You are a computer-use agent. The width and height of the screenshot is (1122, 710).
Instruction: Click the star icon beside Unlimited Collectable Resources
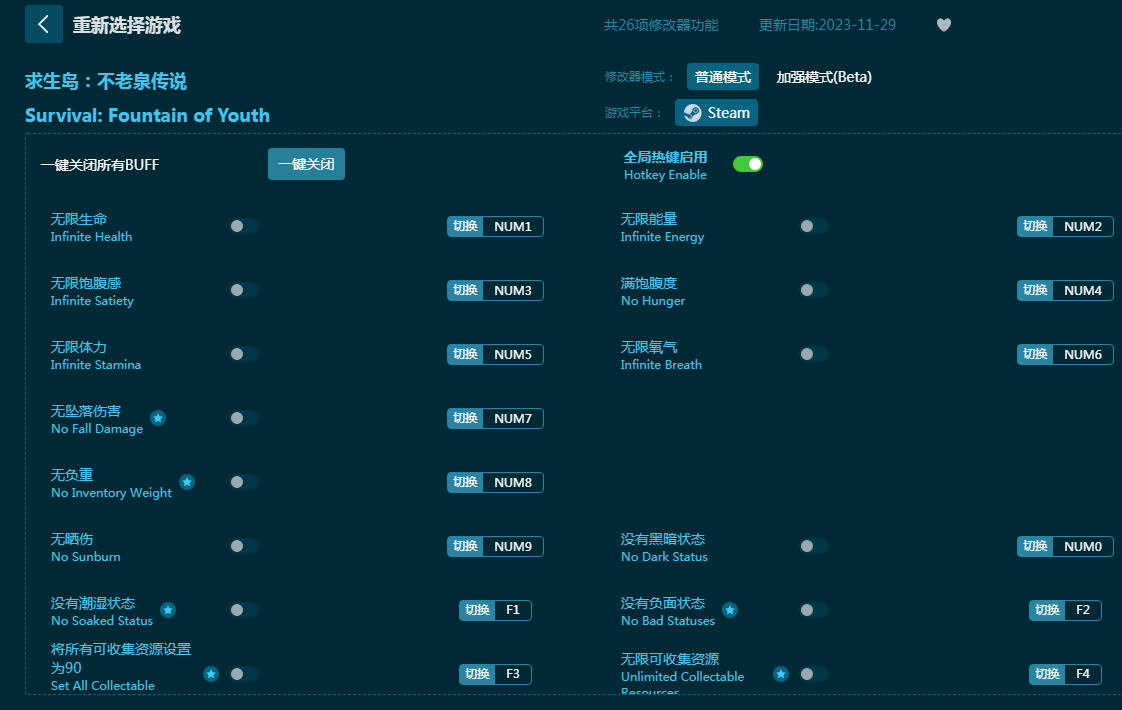(781, 674)
